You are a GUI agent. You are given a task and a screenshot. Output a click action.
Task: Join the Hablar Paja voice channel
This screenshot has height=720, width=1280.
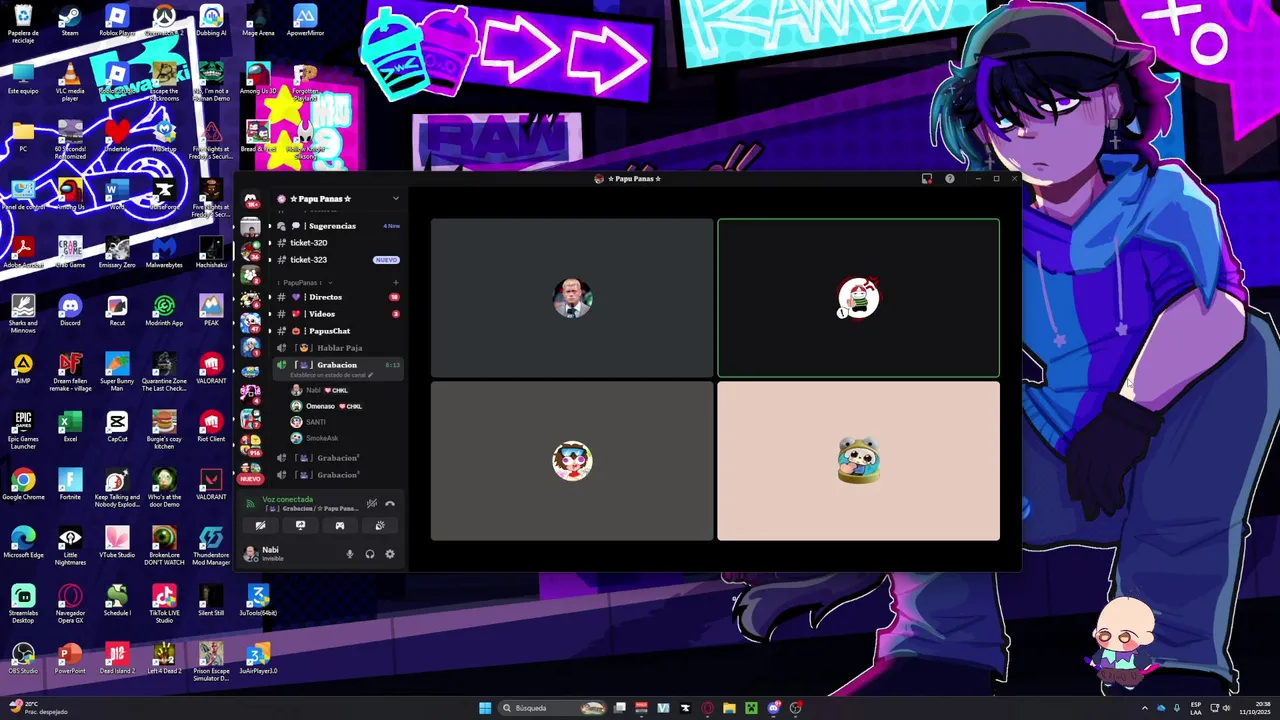point(337,348)
